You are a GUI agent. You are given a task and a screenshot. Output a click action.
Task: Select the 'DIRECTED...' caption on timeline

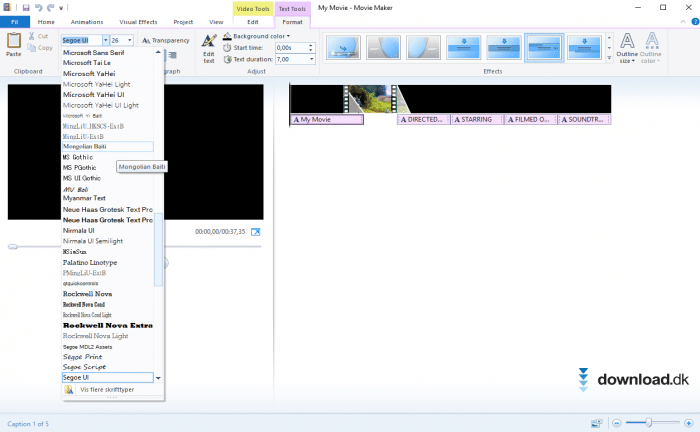tap(424, 119)
